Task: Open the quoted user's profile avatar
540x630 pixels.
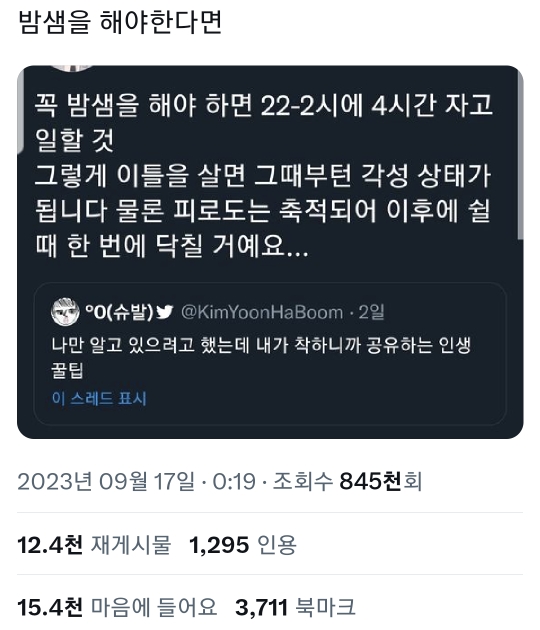Action: click(65, 312)
